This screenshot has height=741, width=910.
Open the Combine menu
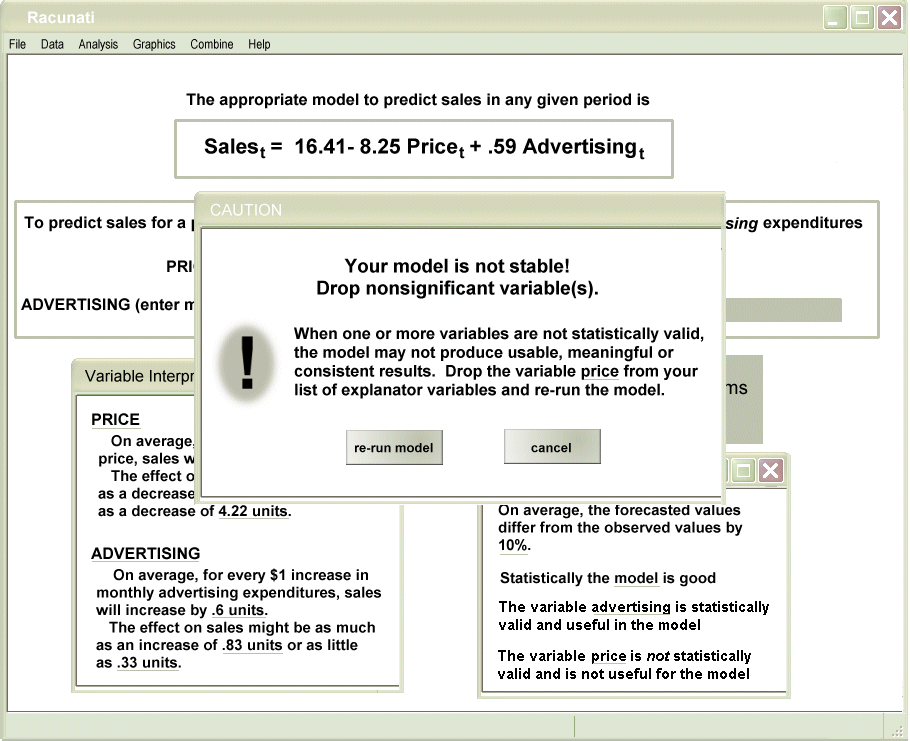click(x=212, y=44)
